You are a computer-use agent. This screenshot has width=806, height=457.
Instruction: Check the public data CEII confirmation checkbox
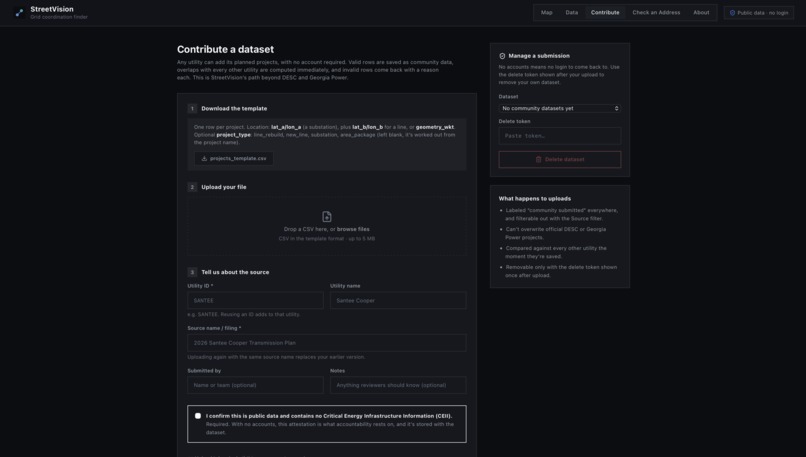pos(198,416)
